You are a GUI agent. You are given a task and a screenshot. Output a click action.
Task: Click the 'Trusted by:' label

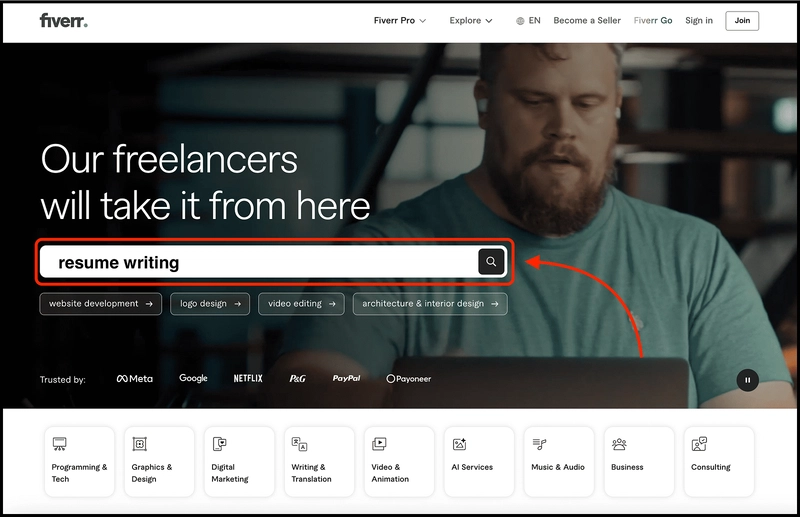[x=63, y=380]
